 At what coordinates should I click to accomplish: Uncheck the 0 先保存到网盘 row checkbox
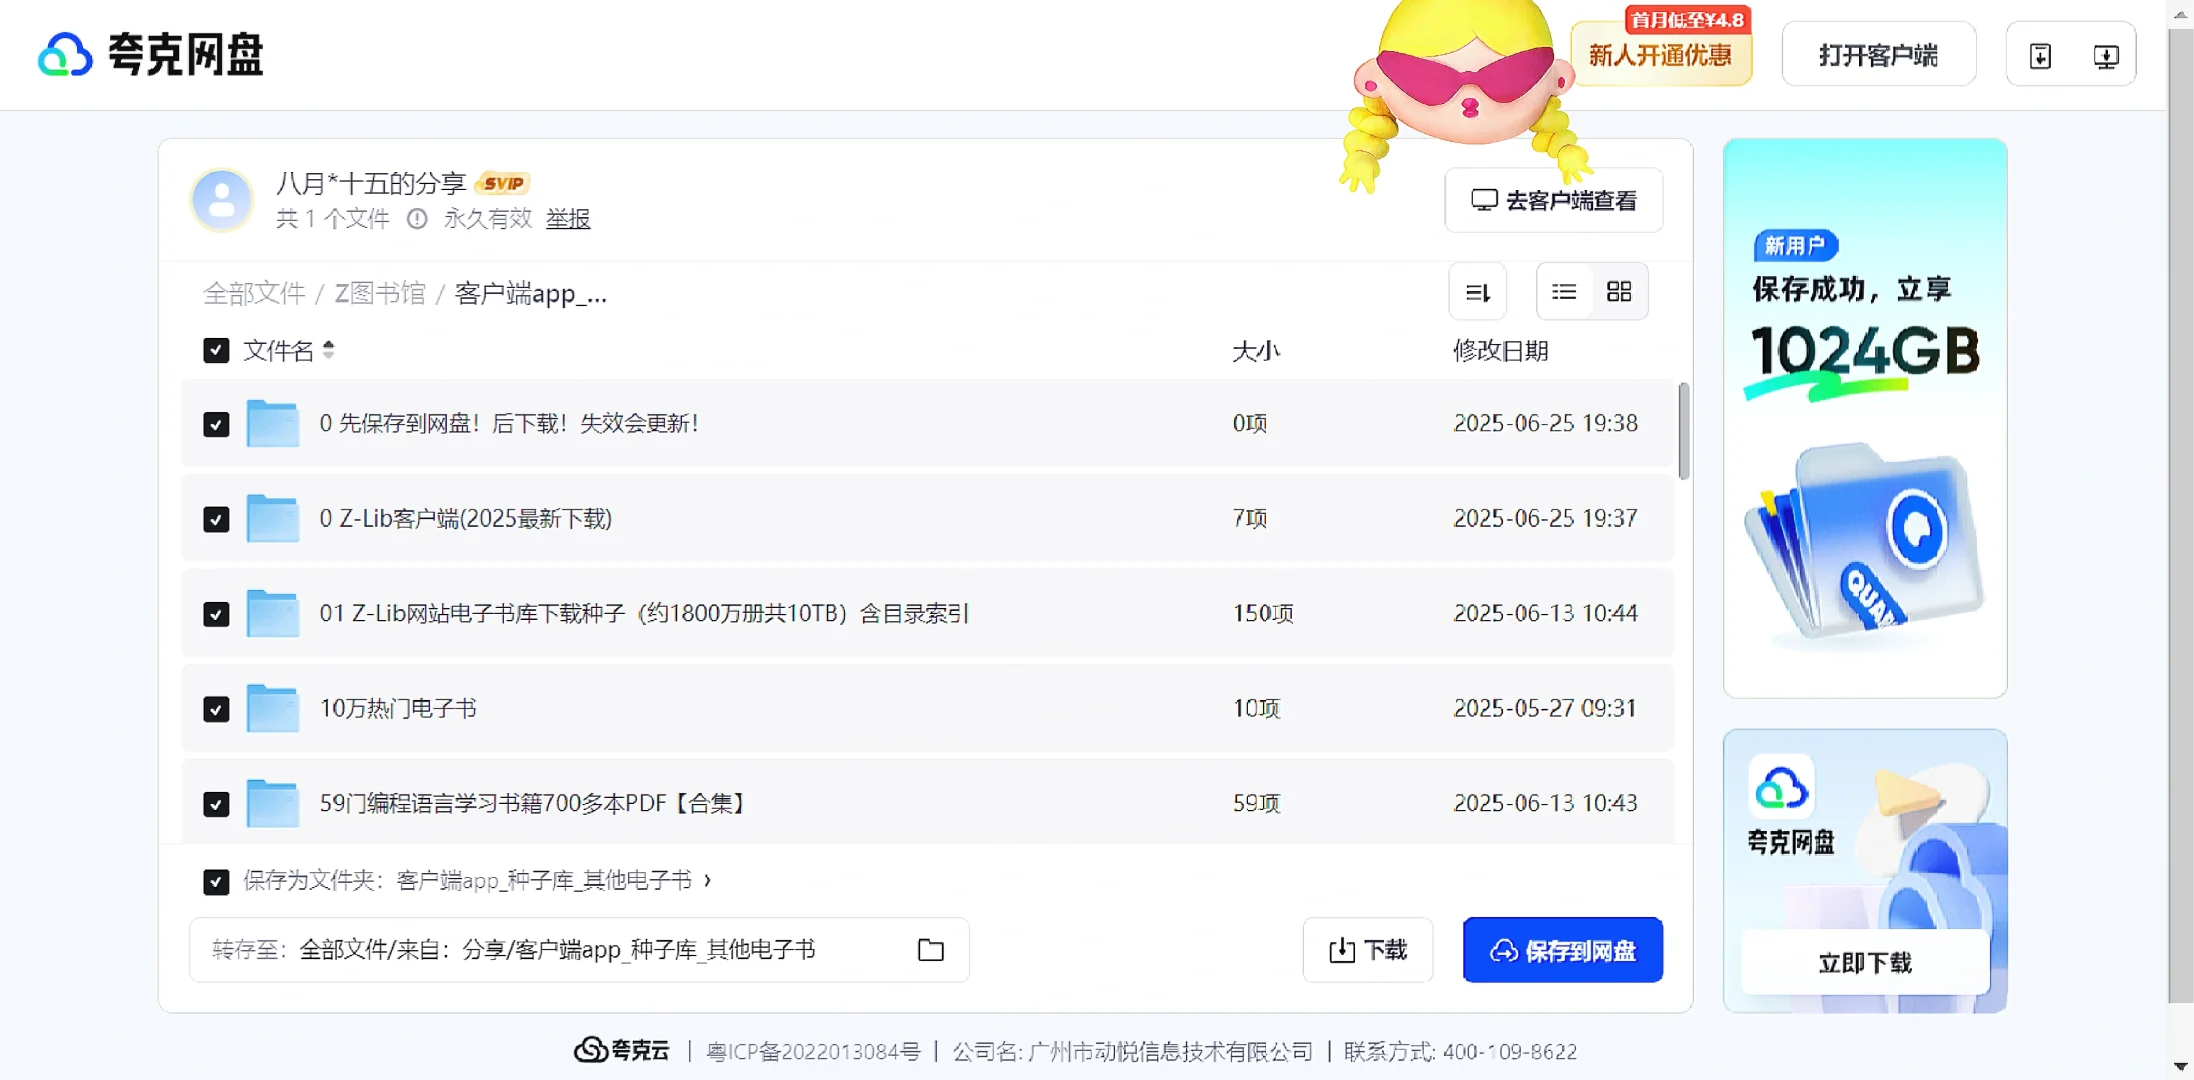tap(216, 424)
